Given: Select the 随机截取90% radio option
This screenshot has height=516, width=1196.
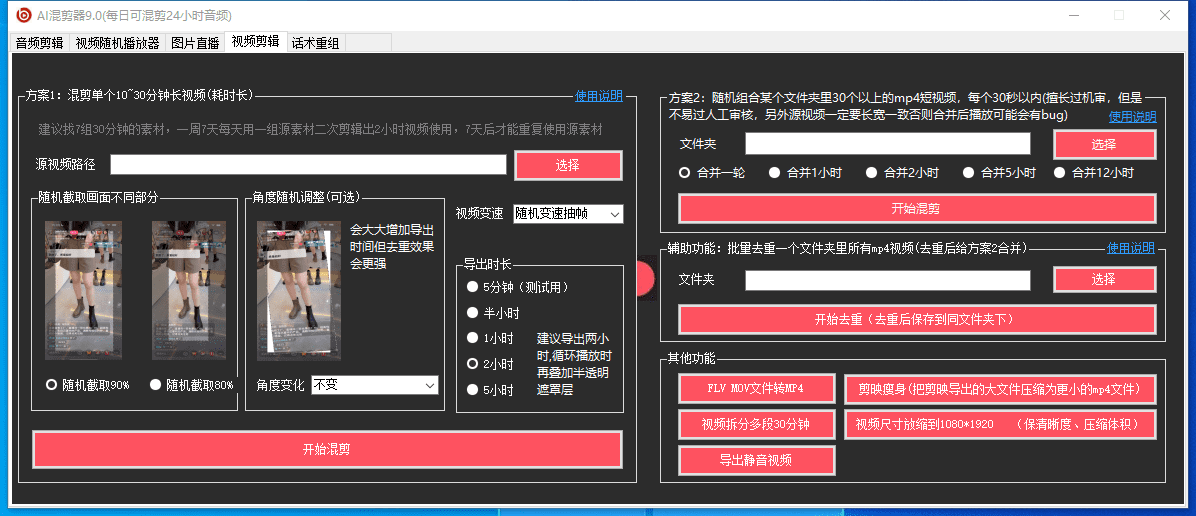Looking at the screenshot, I should (x=52, y=384).
